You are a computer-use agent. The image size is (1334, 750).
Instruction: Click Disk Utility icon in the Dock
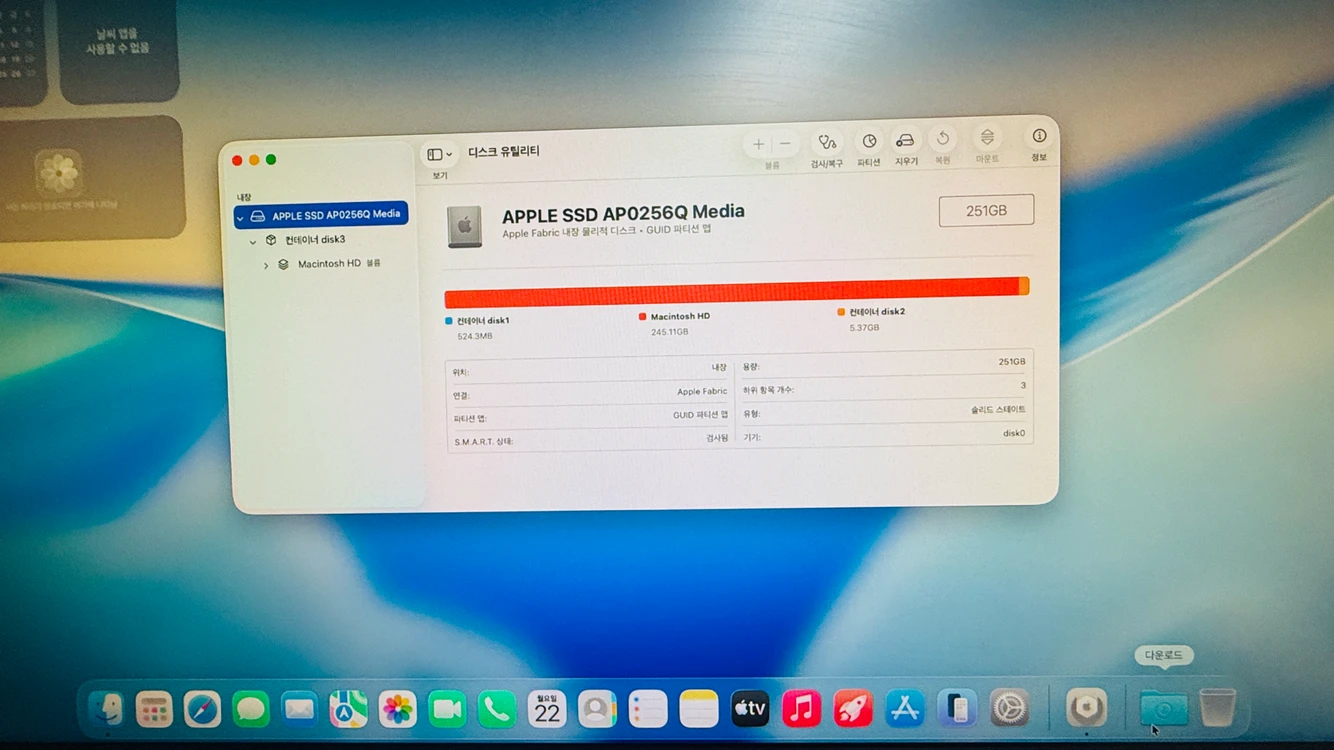[1086, 708]
